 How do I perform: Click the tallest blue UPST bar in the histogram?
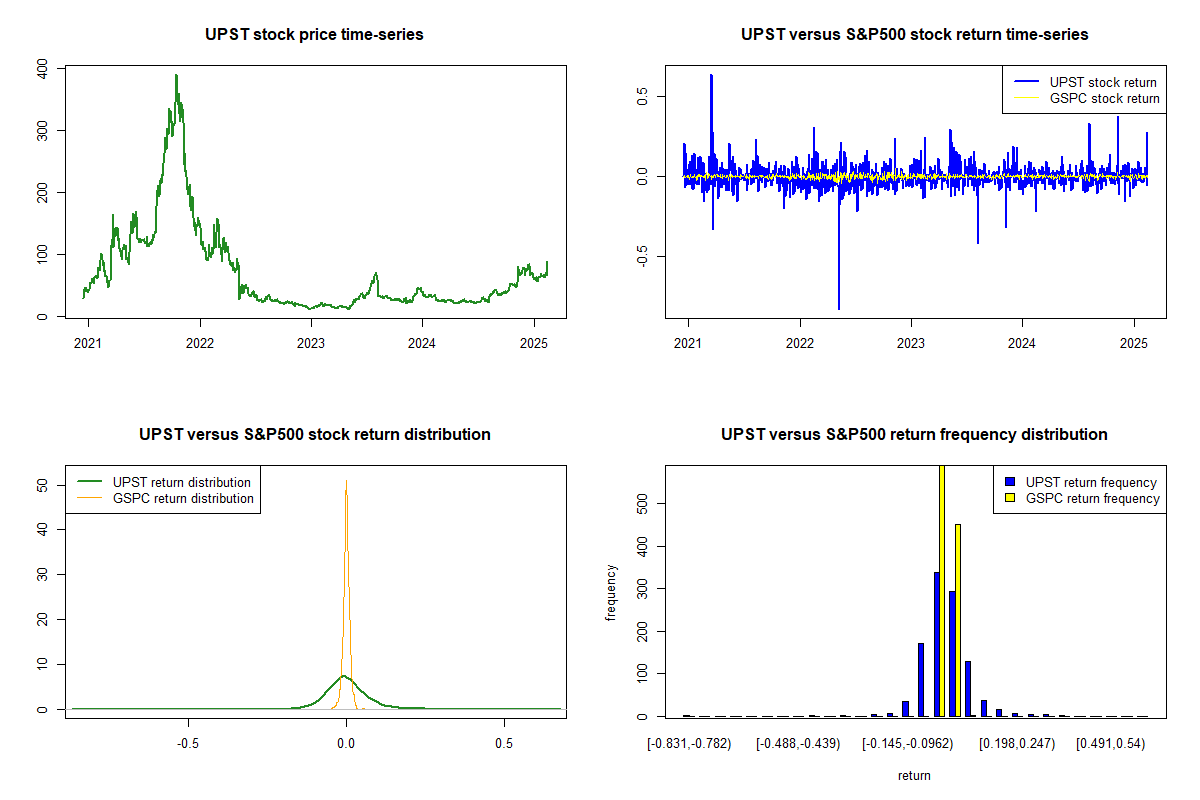936,644
